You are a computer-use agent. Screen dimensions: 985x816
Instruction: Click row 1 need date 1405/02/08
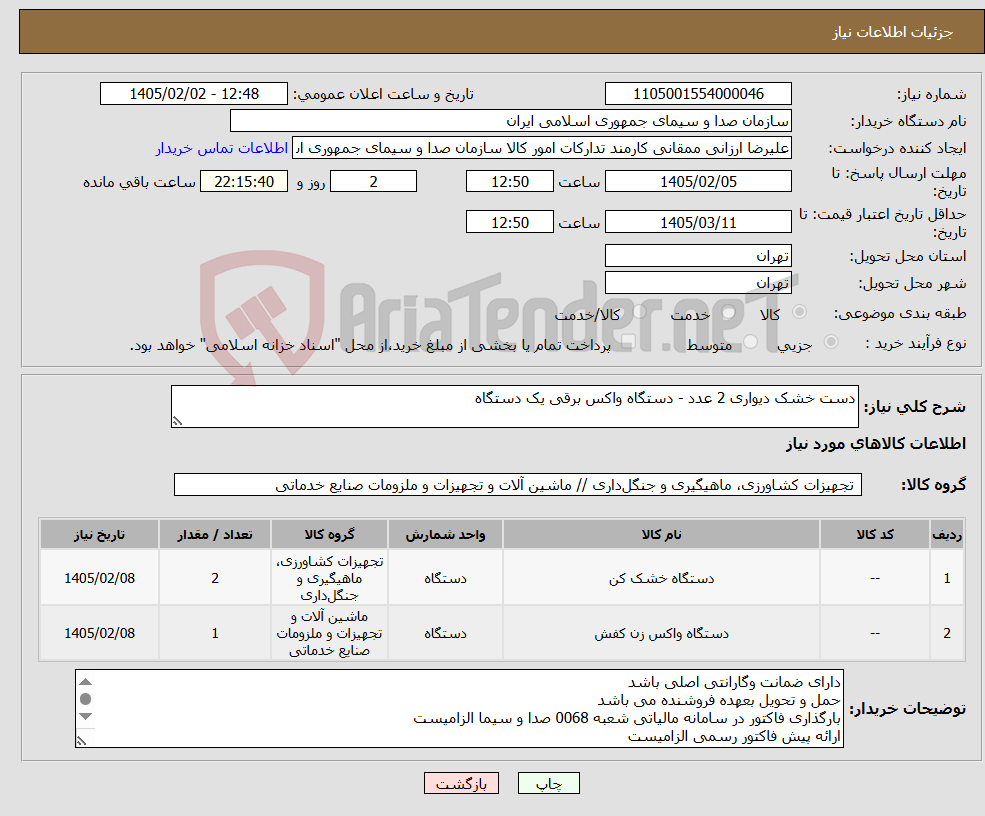(x=99, y=579)
